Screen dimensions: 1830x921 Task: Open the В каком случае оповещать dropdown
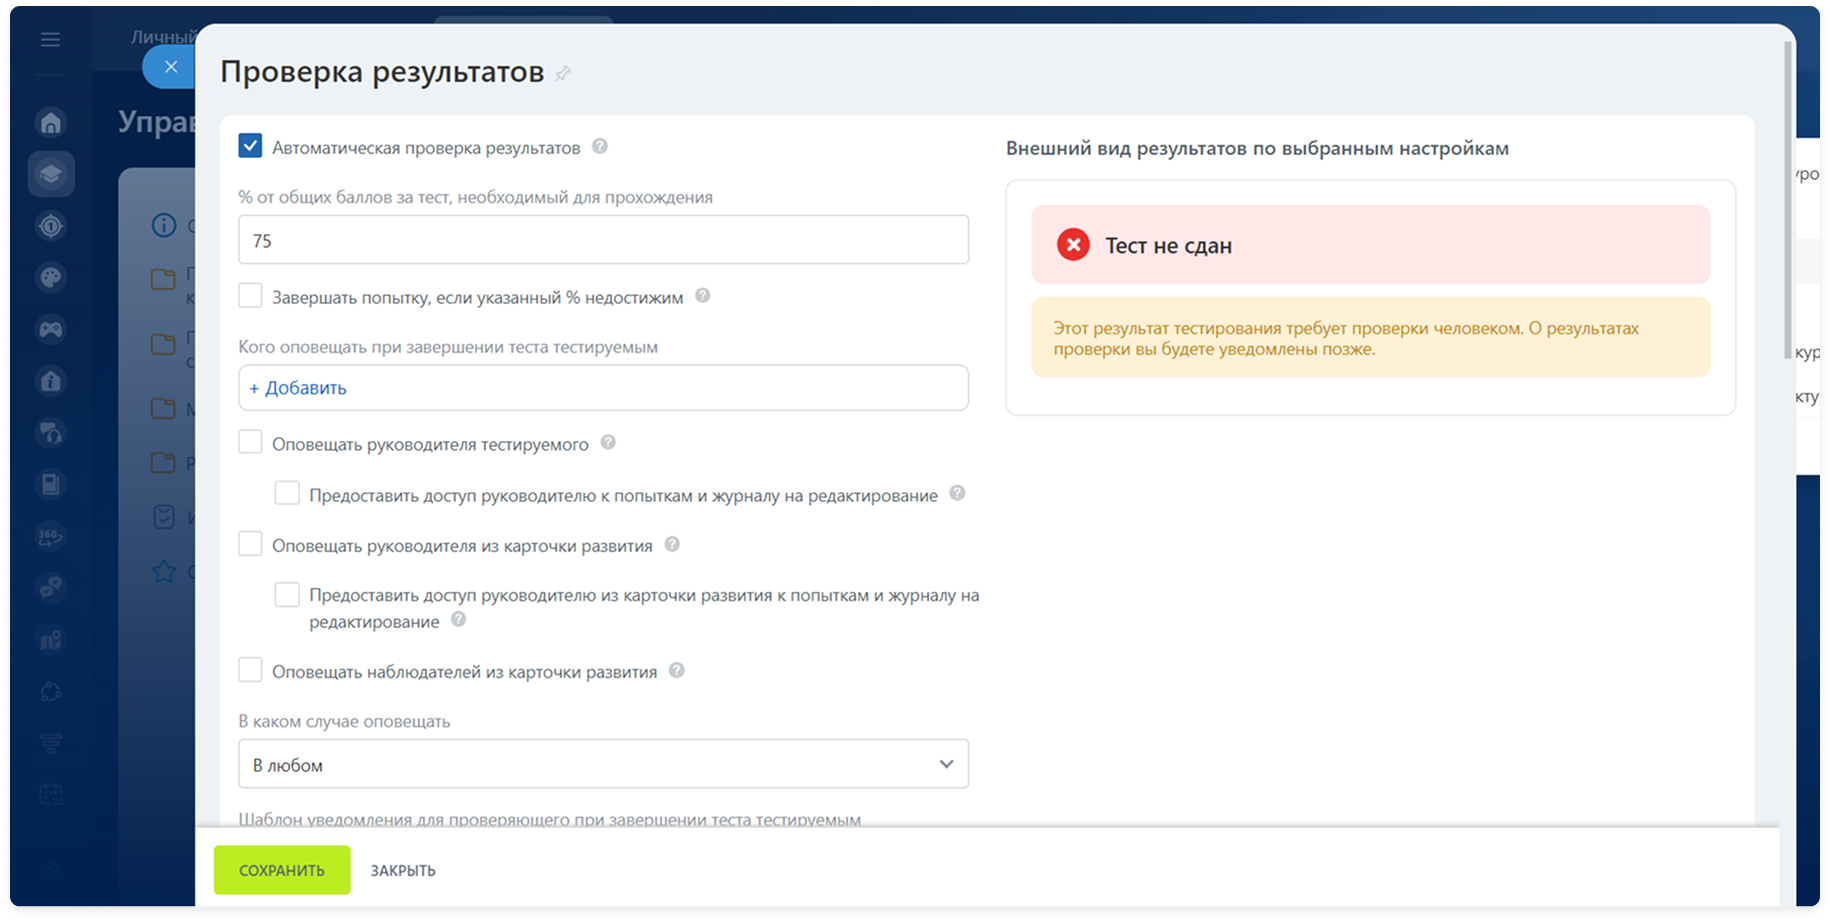[603, 764]
